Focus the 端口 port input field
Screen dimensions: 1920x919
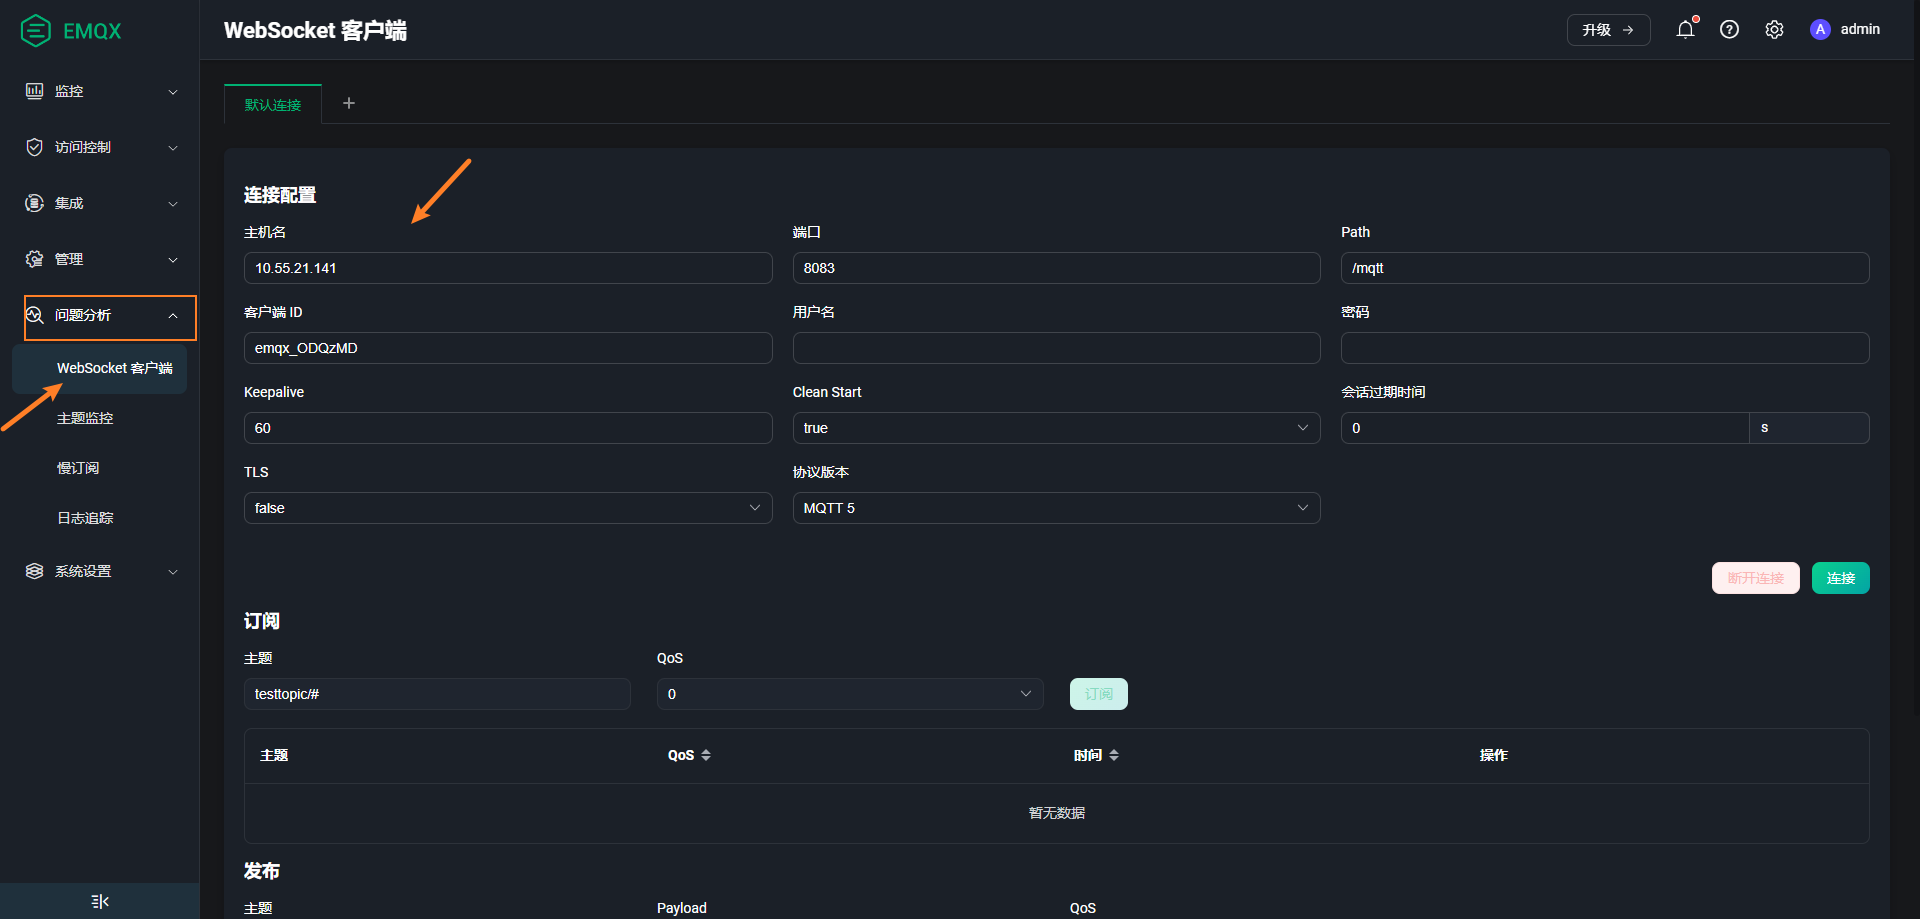click(1056, 268)
